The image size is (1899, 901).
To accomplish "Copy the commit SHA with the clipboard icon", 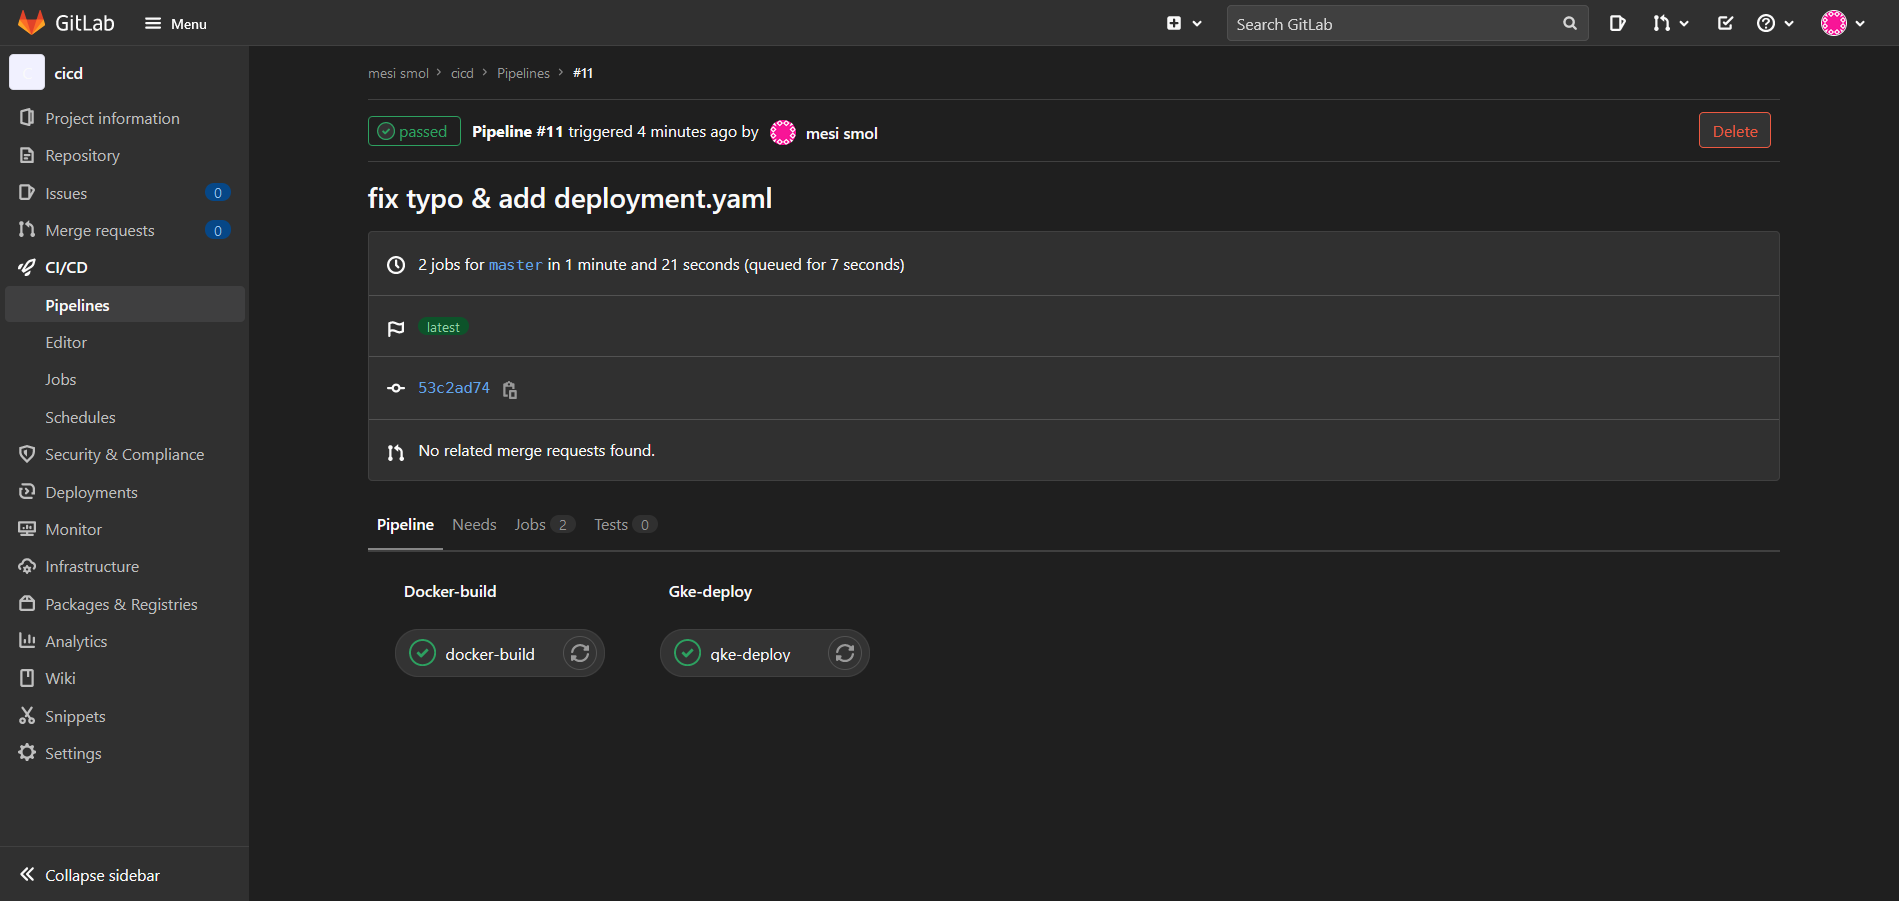I will (510, 390).
